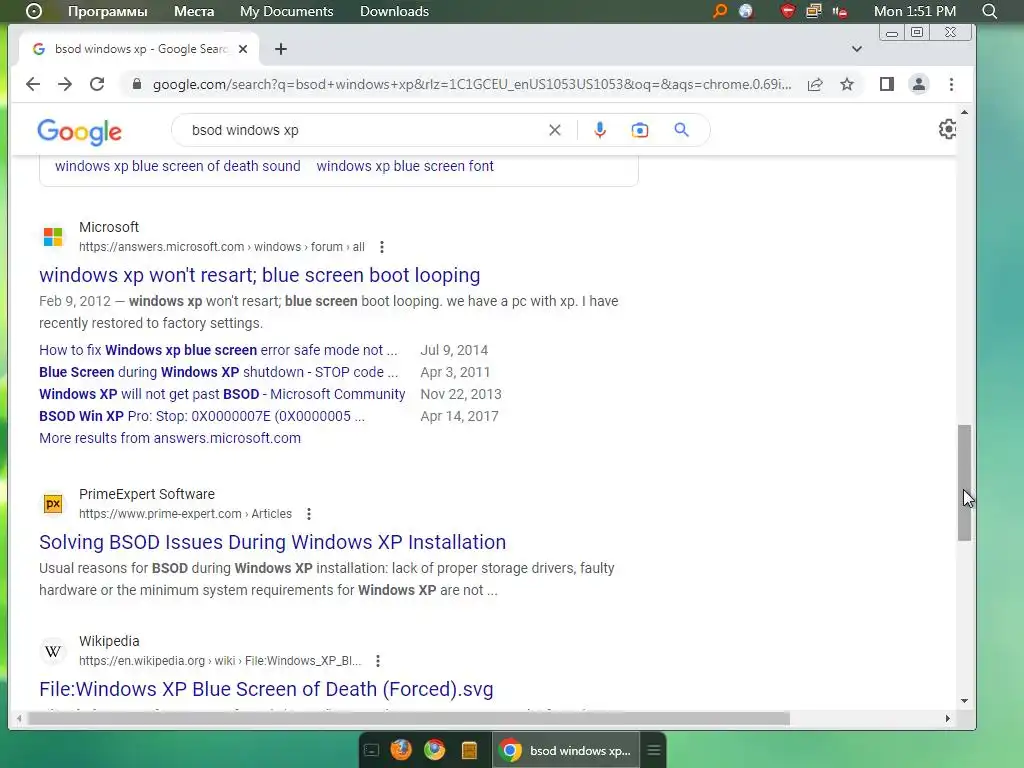Screen dimensions: 1024x768
Task: Launch Chrome from the taskbar launcher
Action: 434,750
